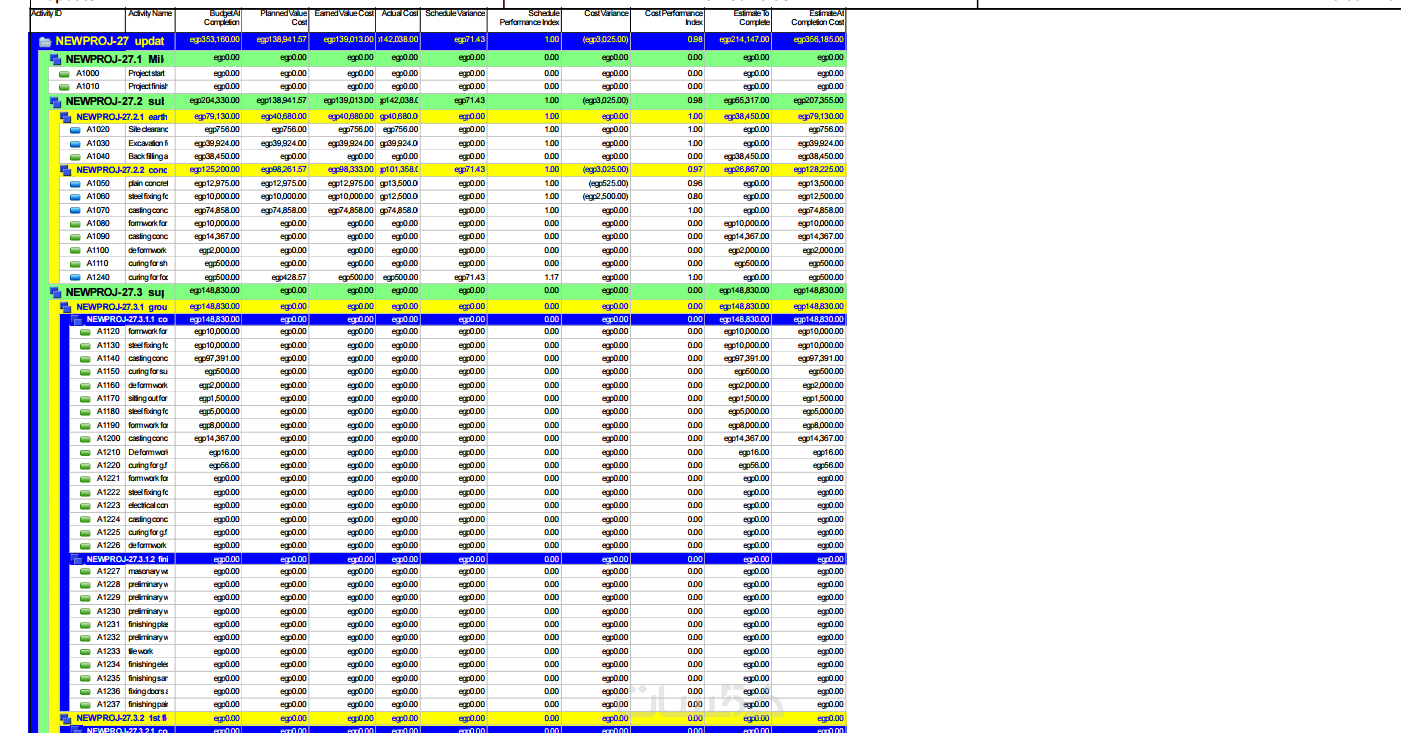Select the blue activity icon of A1030
1401x733 pixels.
point(74,144)
